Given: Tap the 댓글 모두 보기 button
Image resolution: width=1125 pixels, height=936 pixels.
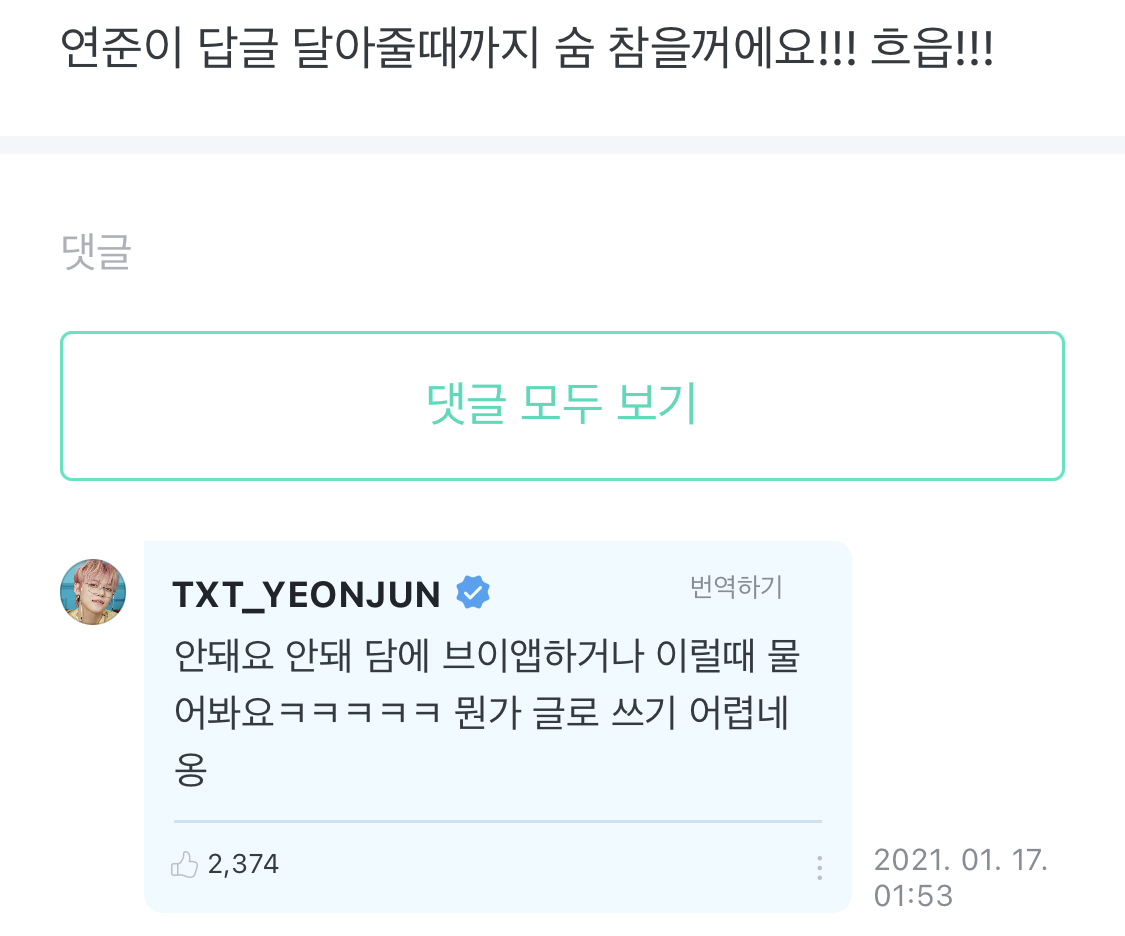Looking at the screenshot, I should tap(562, 406).
